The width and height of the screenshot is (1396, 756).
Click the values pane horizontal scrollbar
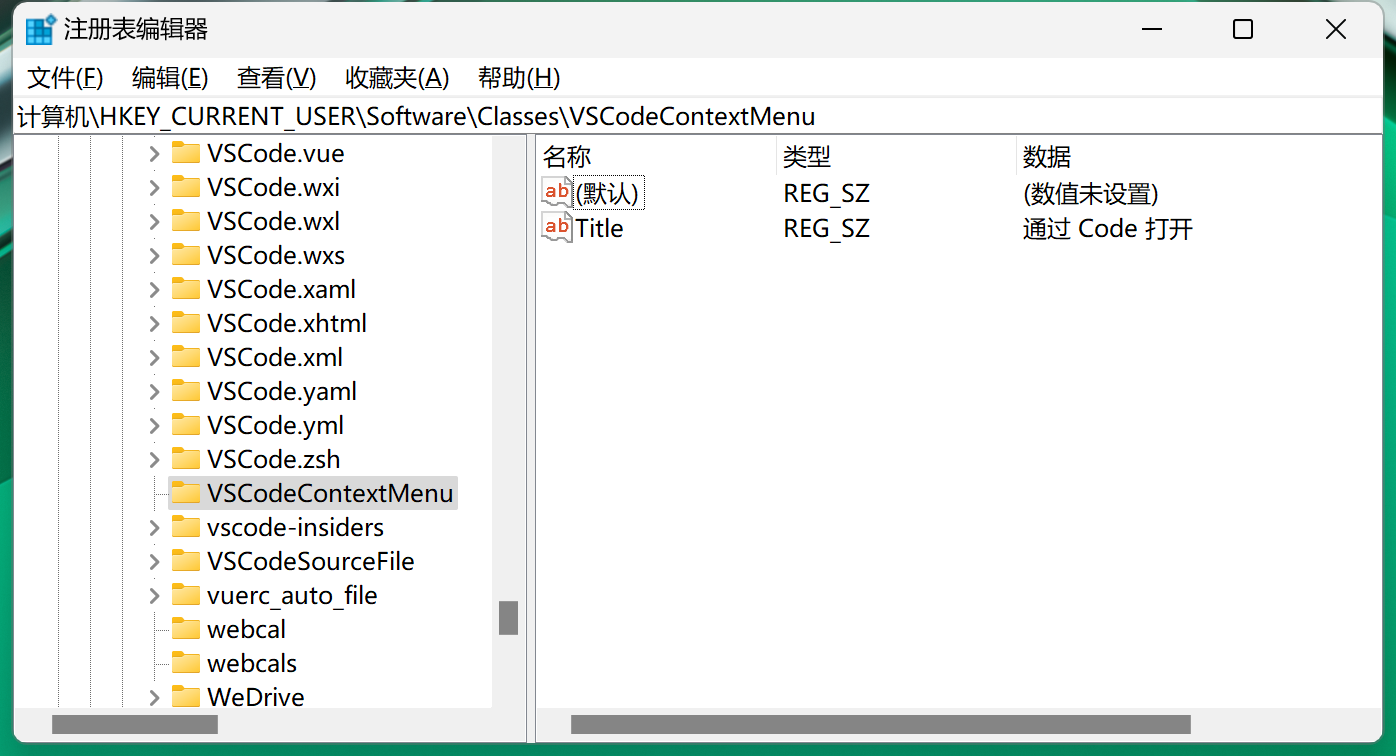(880, 724)
